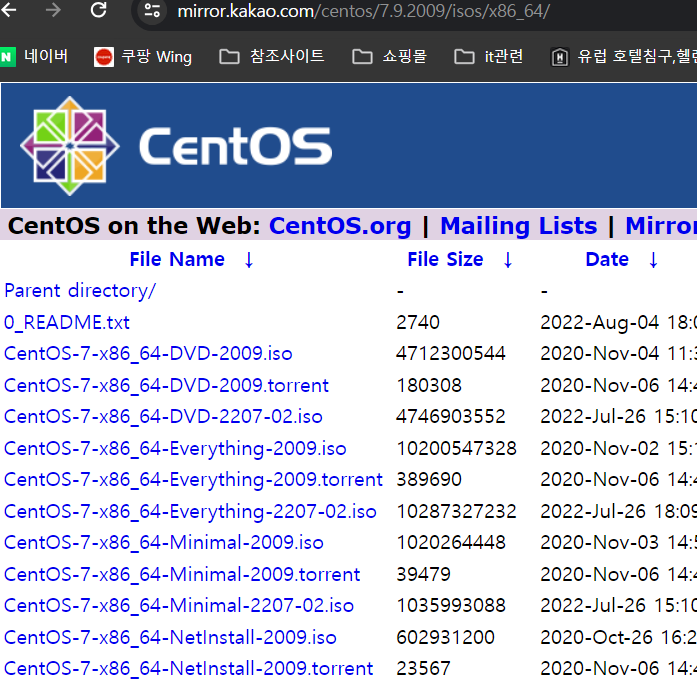
Task: Select date 2020-Nov-02 of Everything-2009.iso
Action: click(x=599, y=449)
